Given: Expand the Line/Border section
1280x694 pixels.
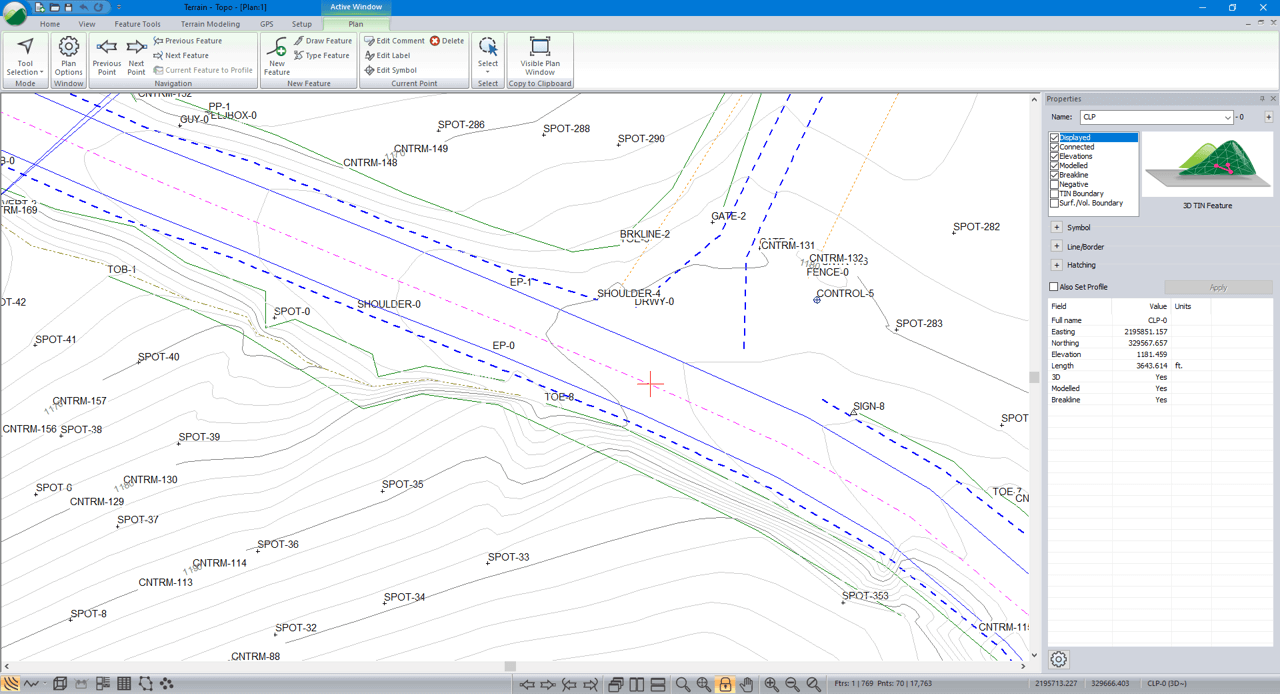Looking at the screenshot, I should coord(1056,246).
